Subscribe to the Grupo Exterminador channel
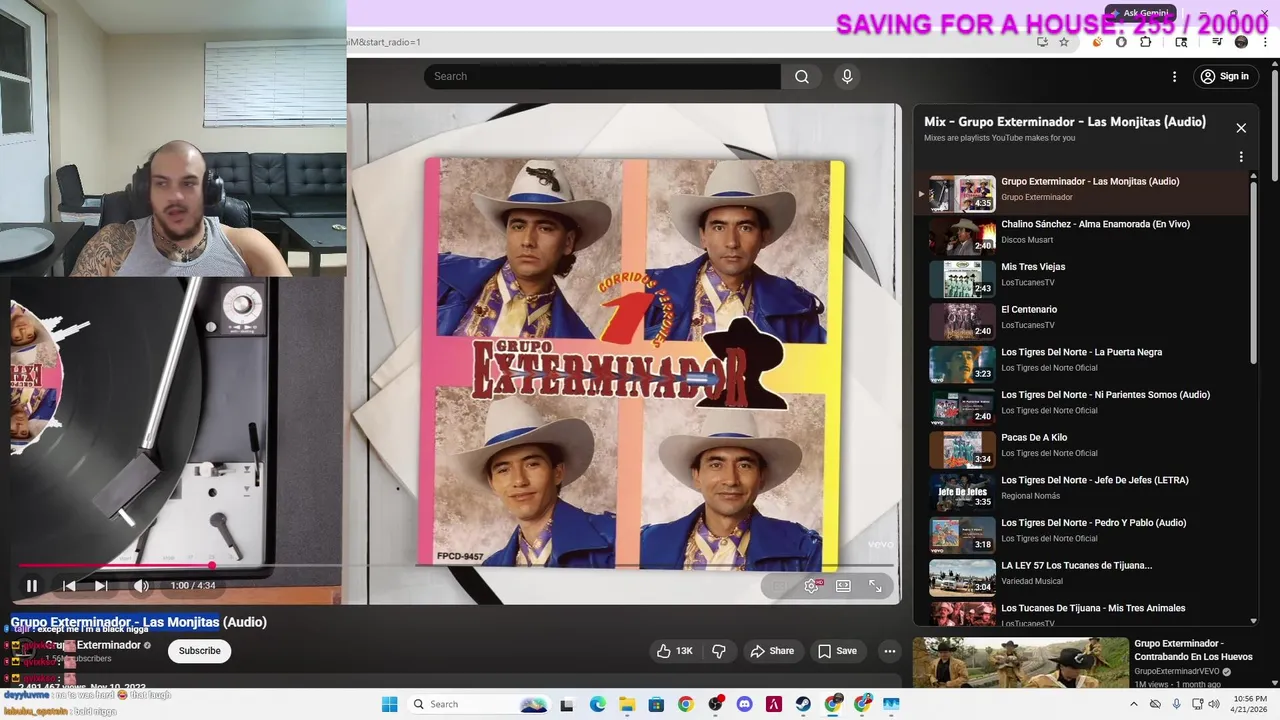 [199, 651]
